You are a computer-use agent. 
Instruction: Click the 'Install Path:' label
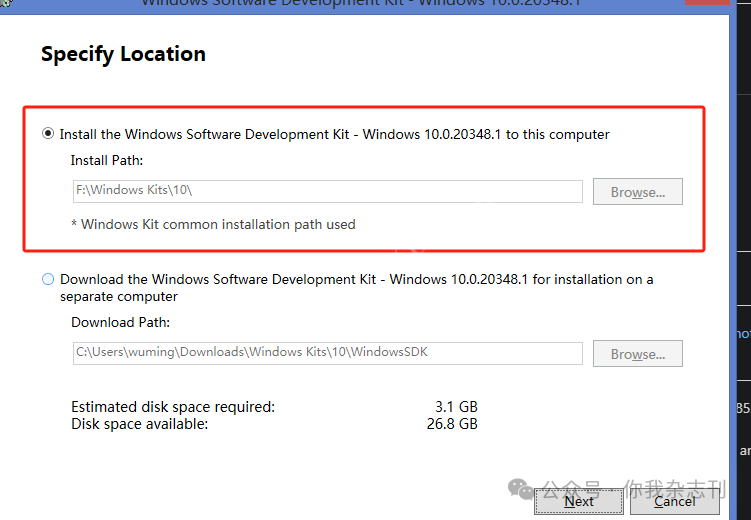[x=107, y=160]
